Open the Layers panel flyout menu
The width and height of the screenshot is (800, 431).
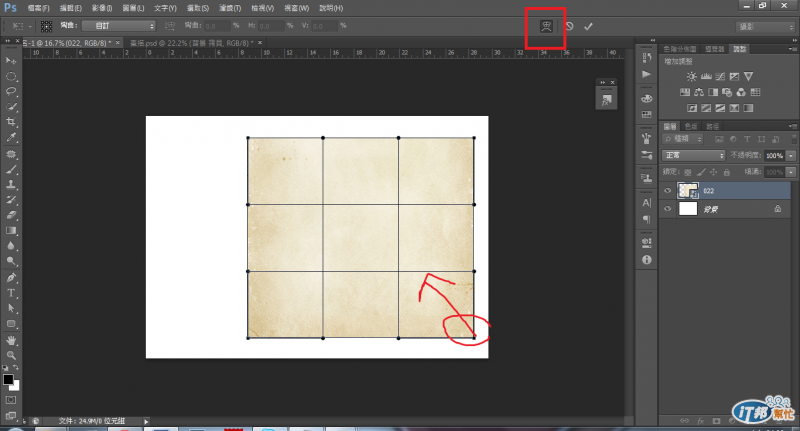click(x=792, y=126)
